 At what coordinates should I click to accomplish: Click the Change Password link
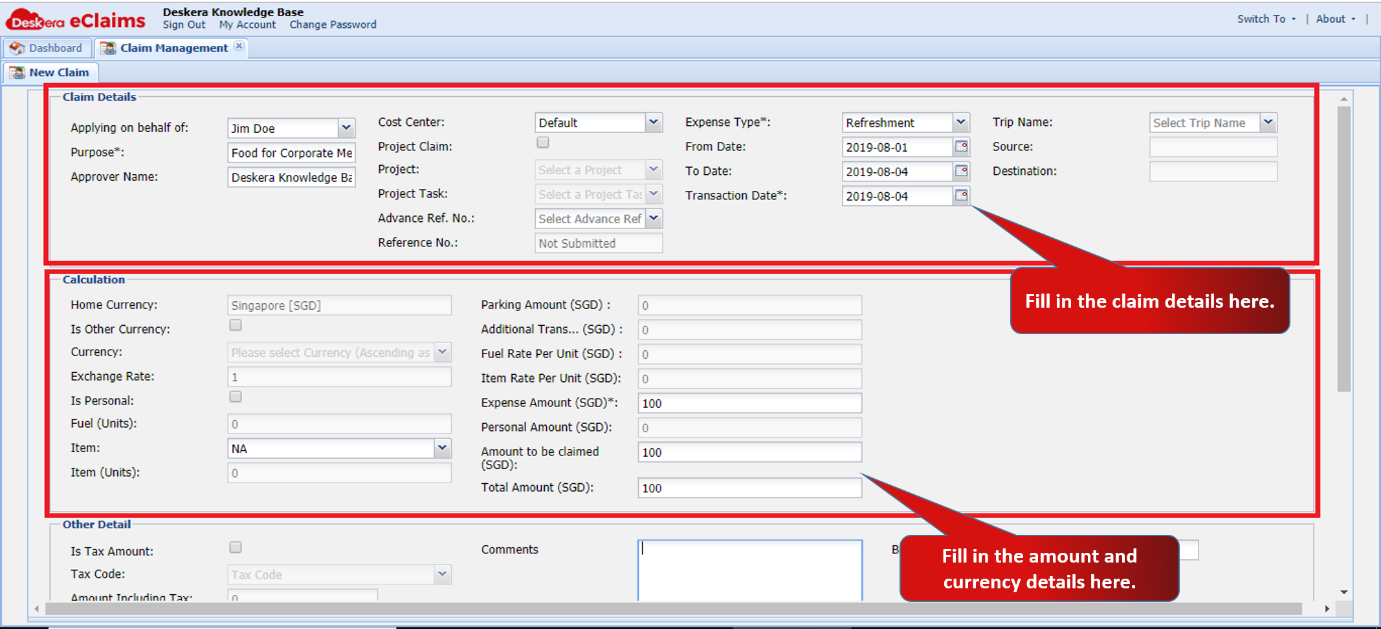(x=333, y=25)
